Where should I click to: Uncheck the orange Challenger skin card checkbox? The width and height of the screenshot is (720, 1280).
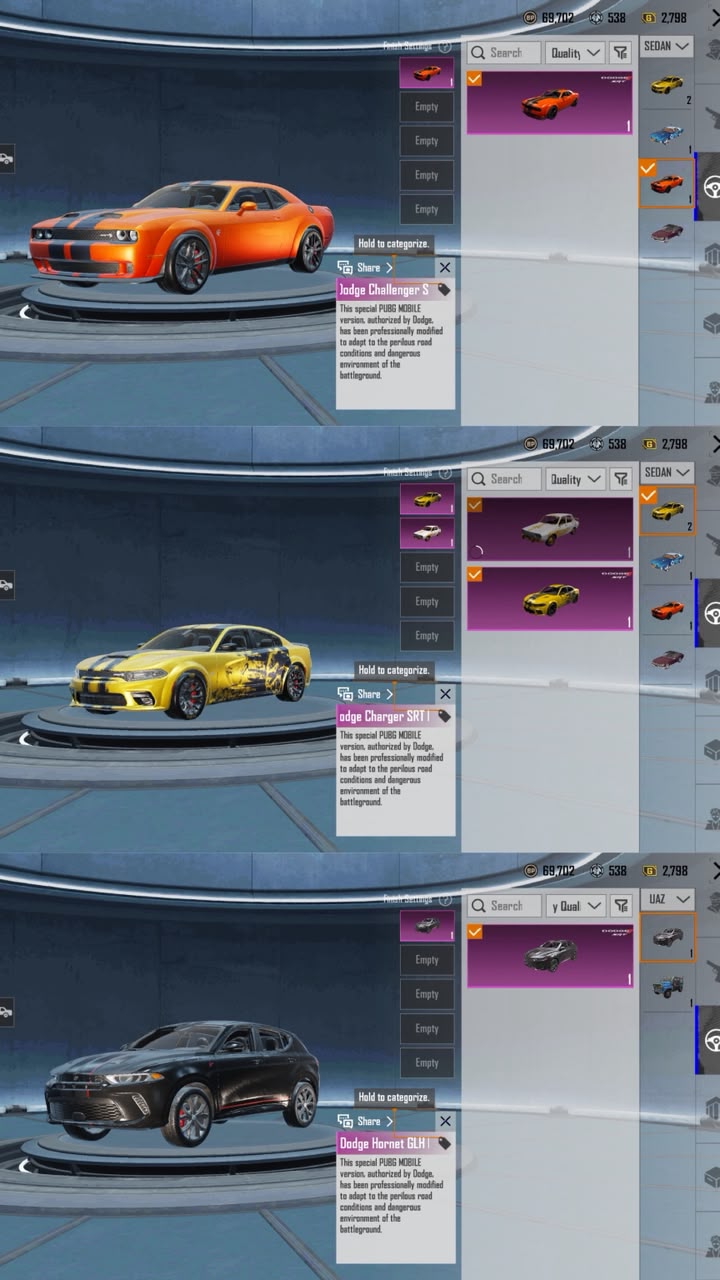[474, 78]
